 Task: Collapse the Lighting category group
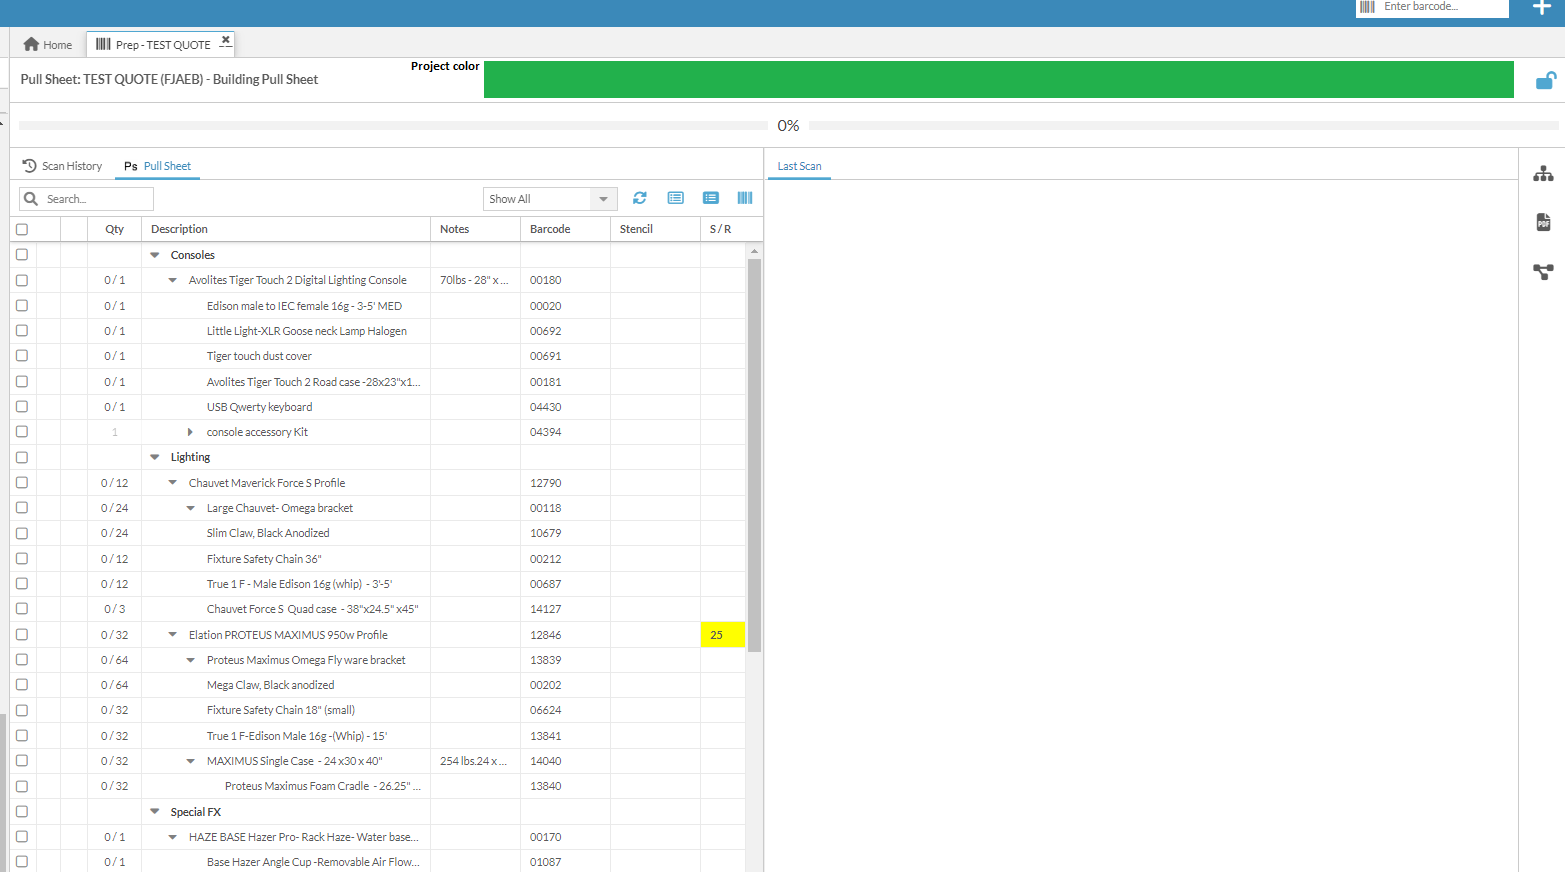(x=155, y=457)
